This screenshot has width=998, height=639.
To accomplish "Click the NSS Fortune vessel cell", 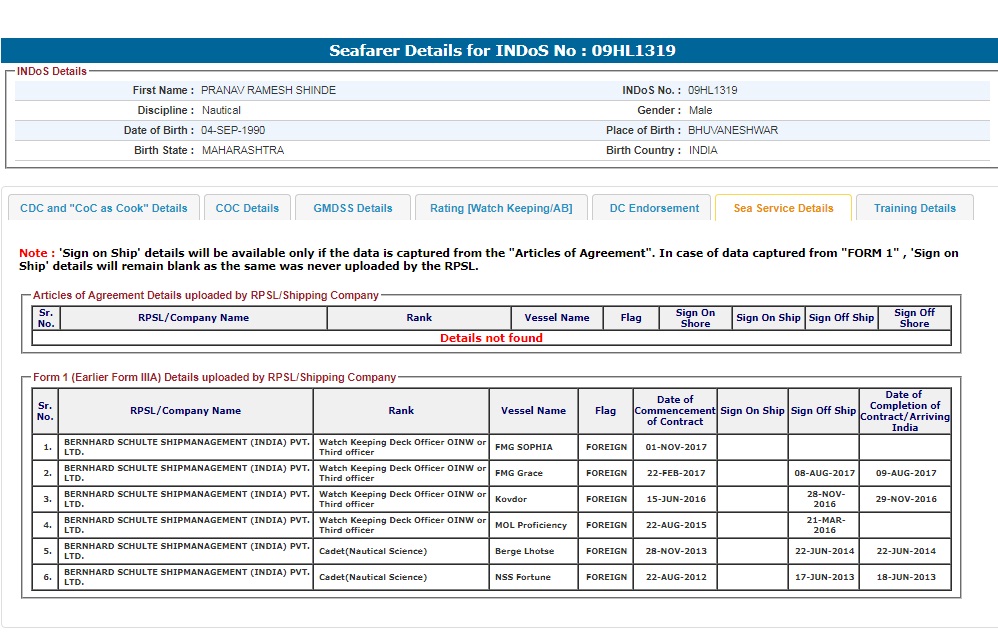I will click(x=522, y=577).
